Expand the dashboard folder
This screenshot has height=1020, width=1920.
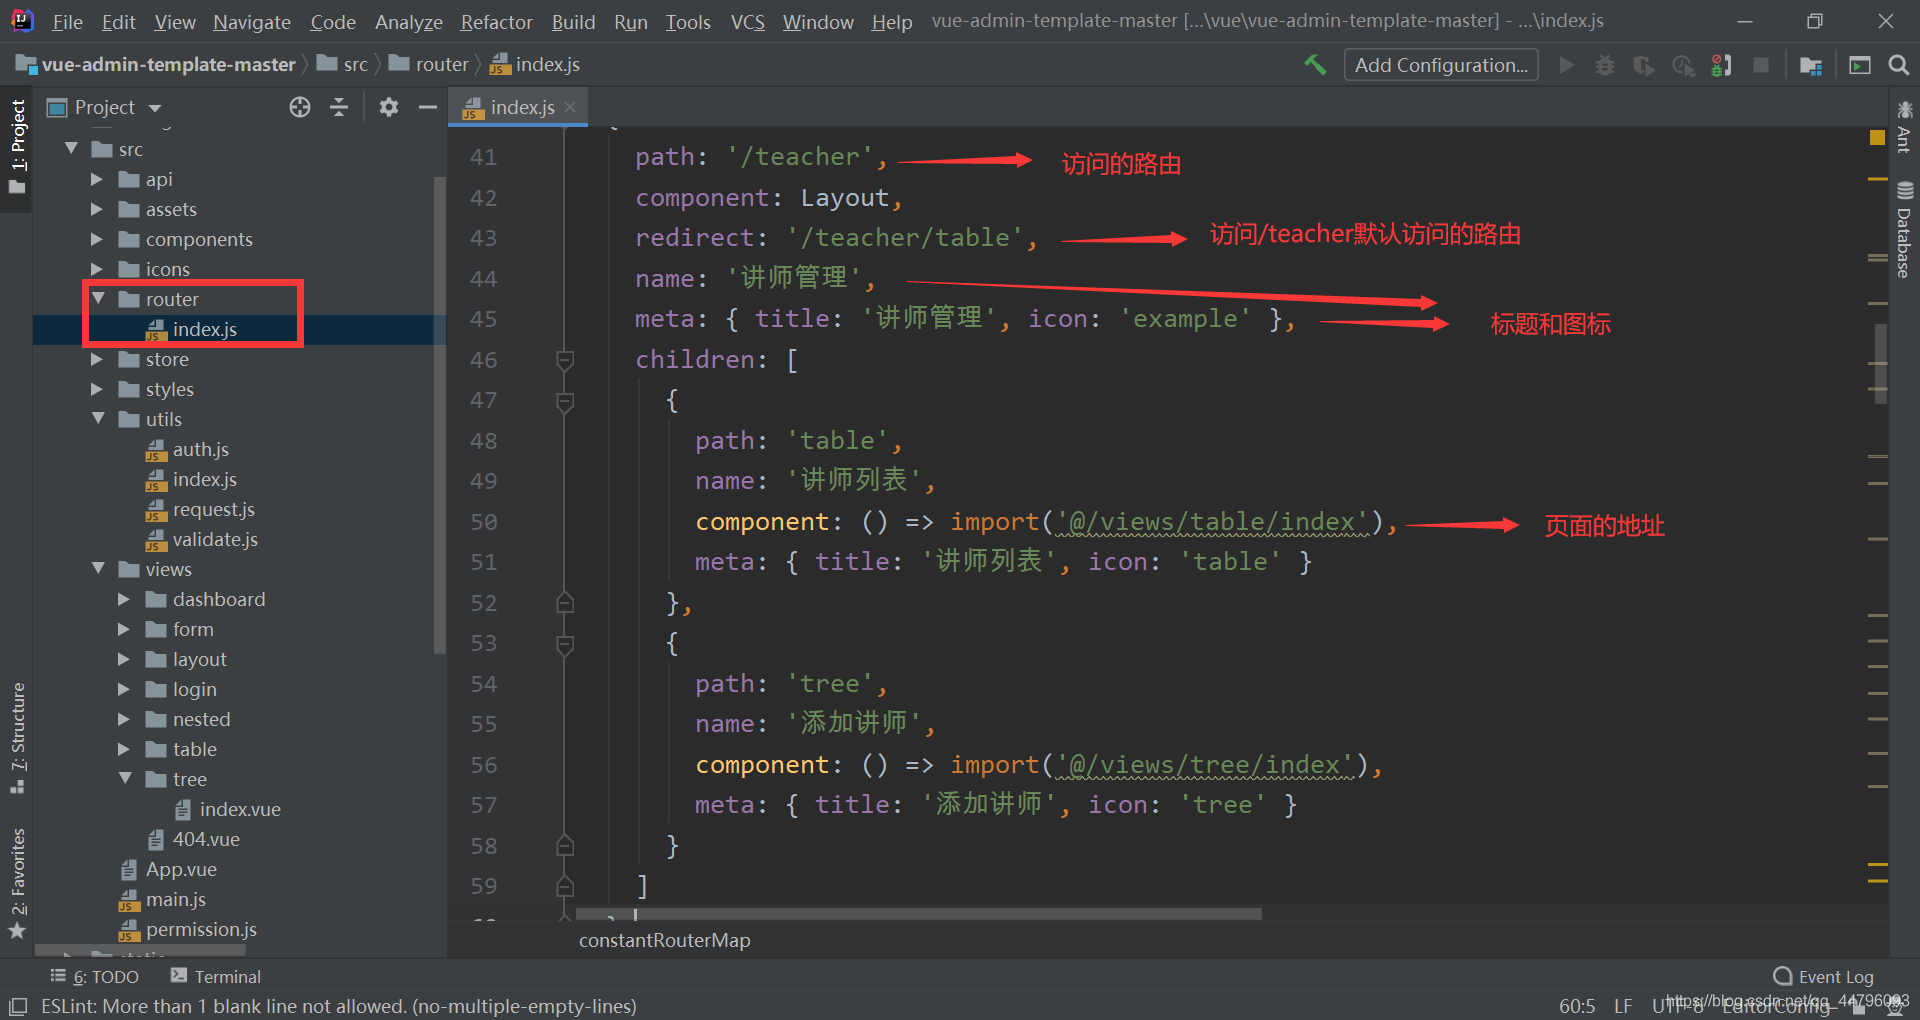[x=124, y=599]
